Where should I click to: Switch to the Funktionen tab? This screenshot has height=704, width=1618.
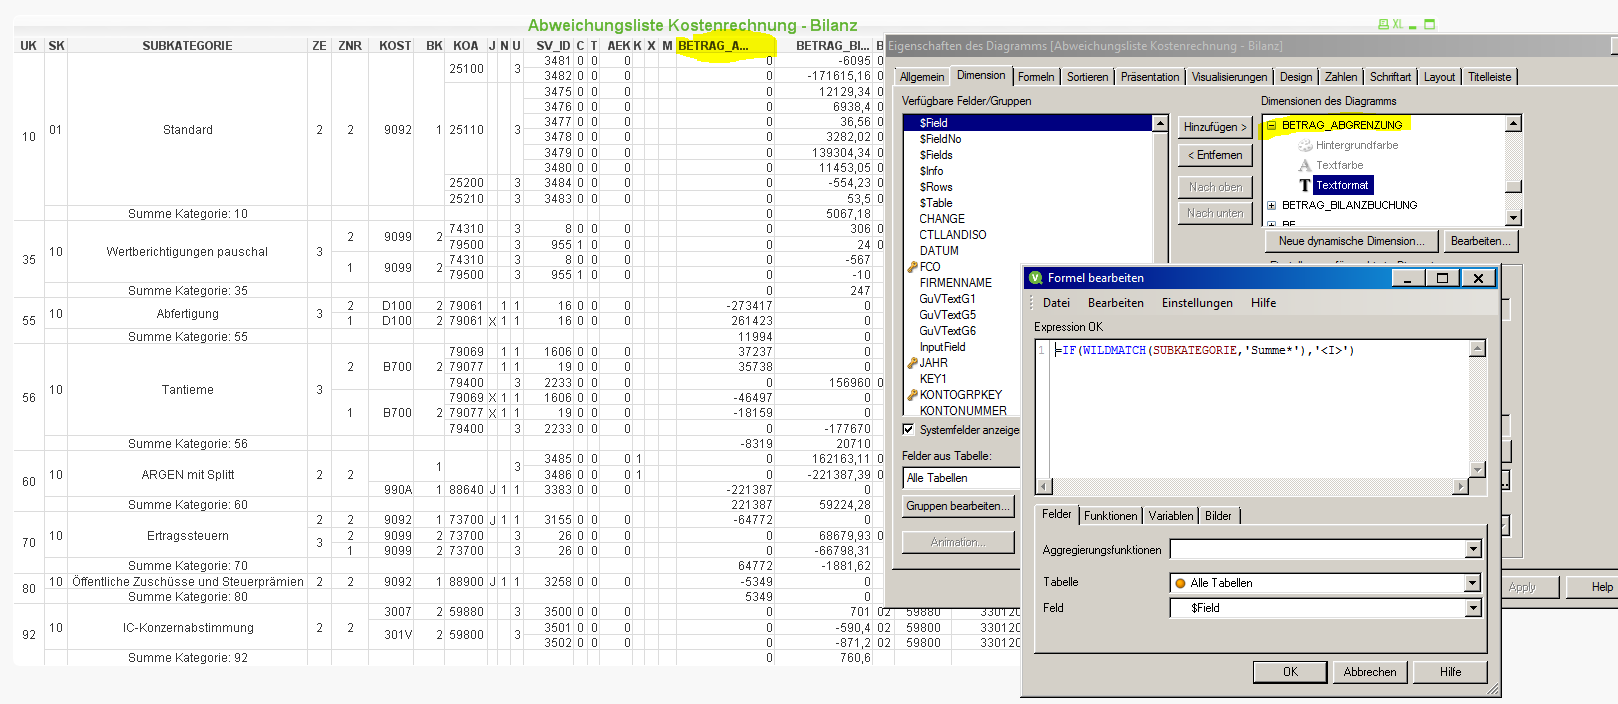pyautogui.click(x=1110, y=516)
